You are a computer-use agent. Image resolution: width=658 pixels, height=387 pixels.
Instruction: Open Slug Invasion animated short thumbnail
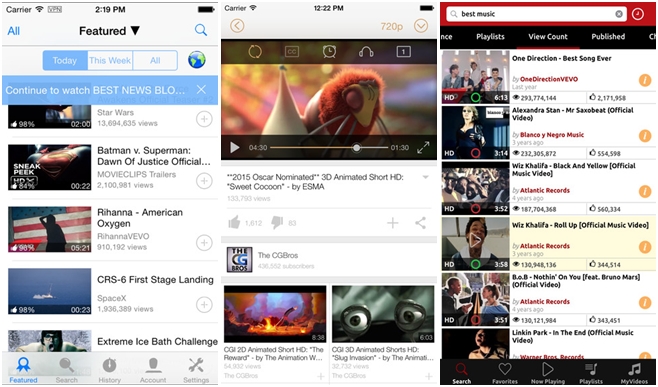point(383,314)
